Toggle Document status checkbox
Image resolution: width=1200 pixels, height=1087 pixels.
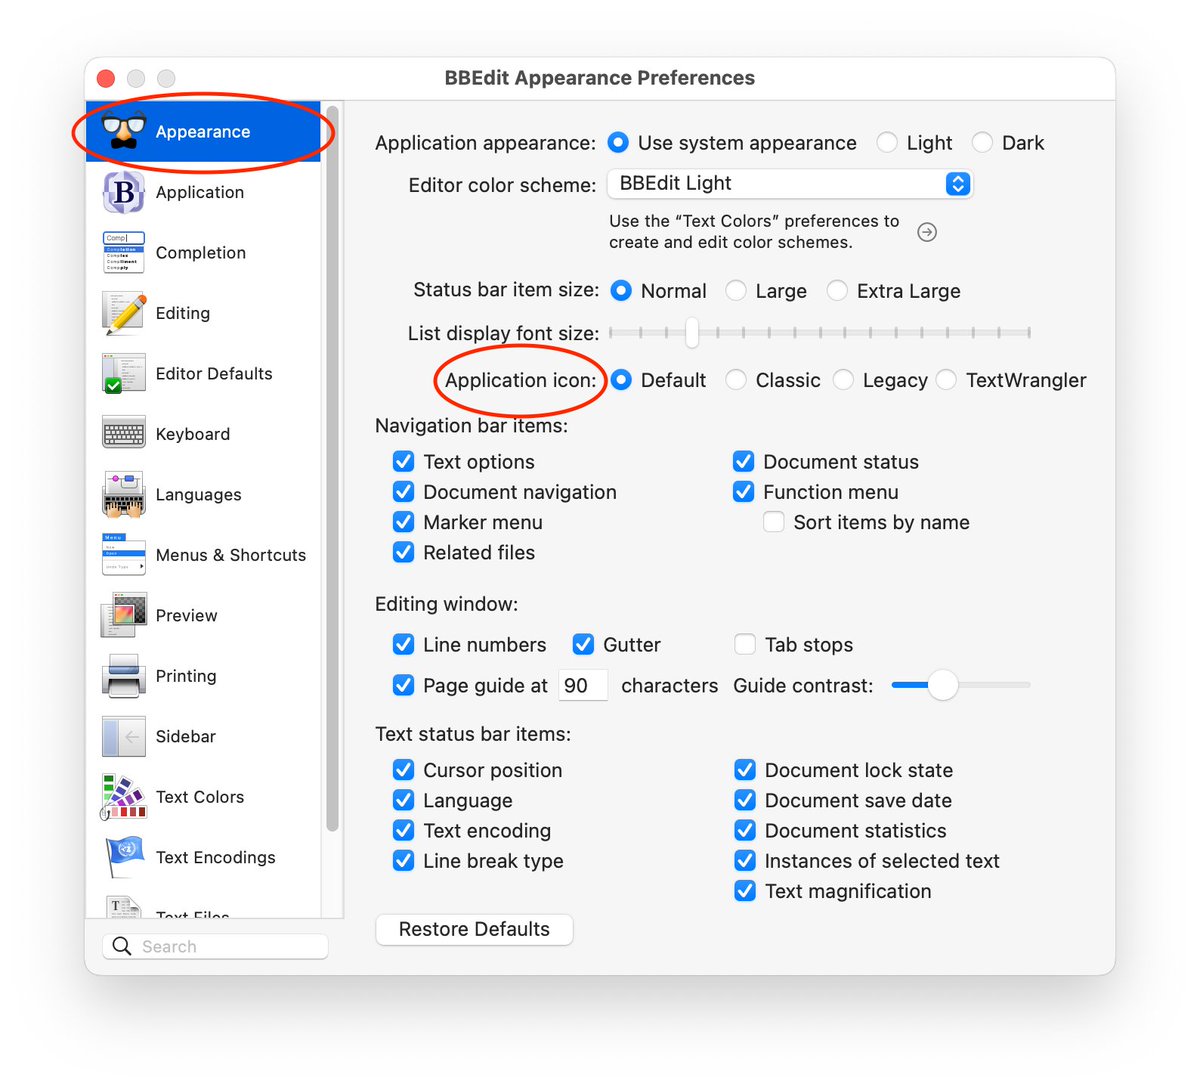click(x=743, y=461)
